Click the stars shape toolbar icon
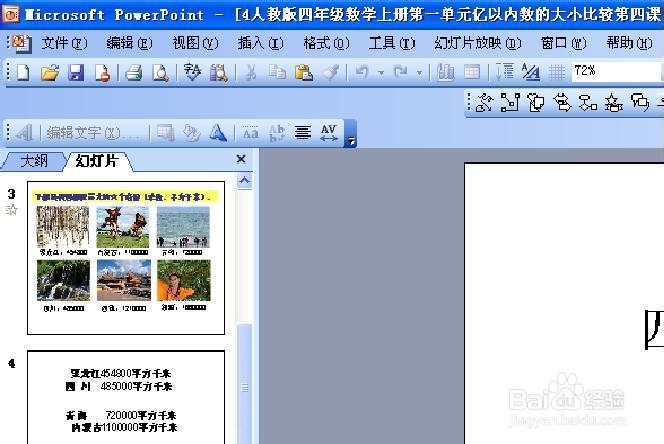The width and height of the screenshot is (664, 444). point(614,103)
